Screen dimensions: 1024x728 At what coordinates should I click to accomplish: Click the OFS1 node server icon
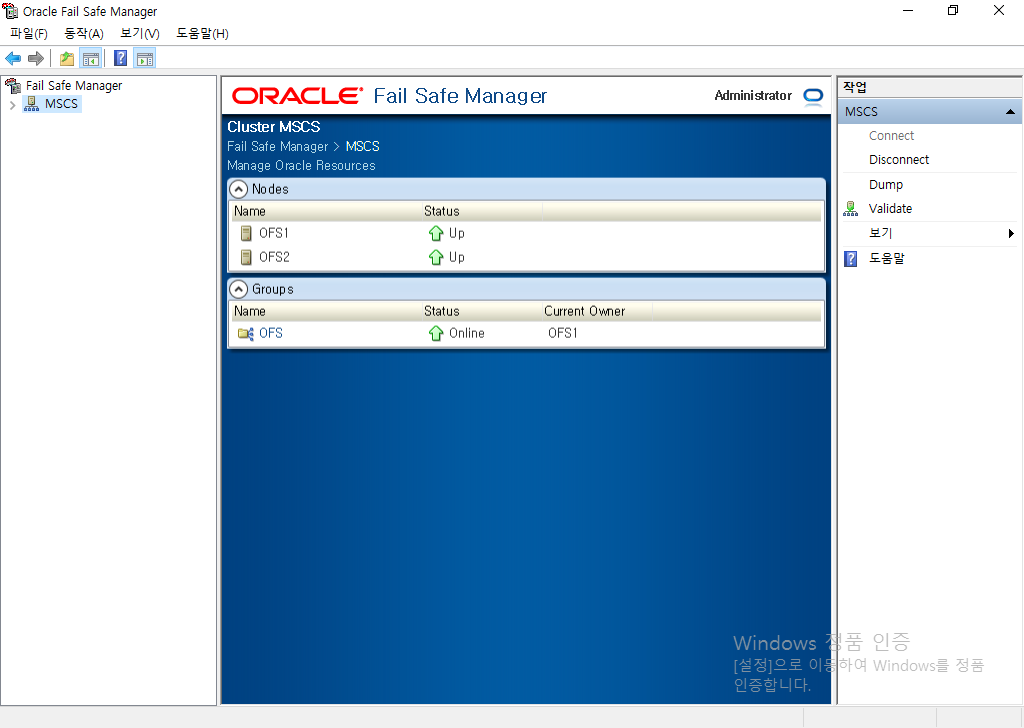(246, 233)
